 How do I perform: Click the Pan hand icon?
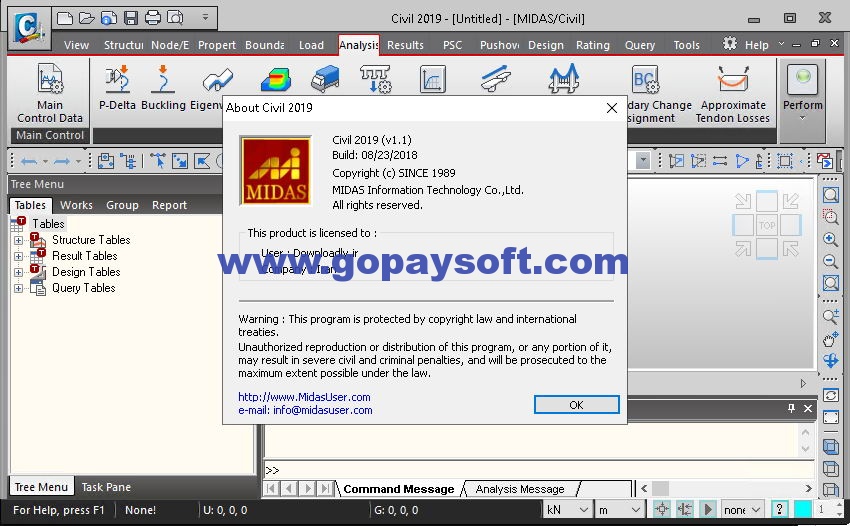coord(830,339)
